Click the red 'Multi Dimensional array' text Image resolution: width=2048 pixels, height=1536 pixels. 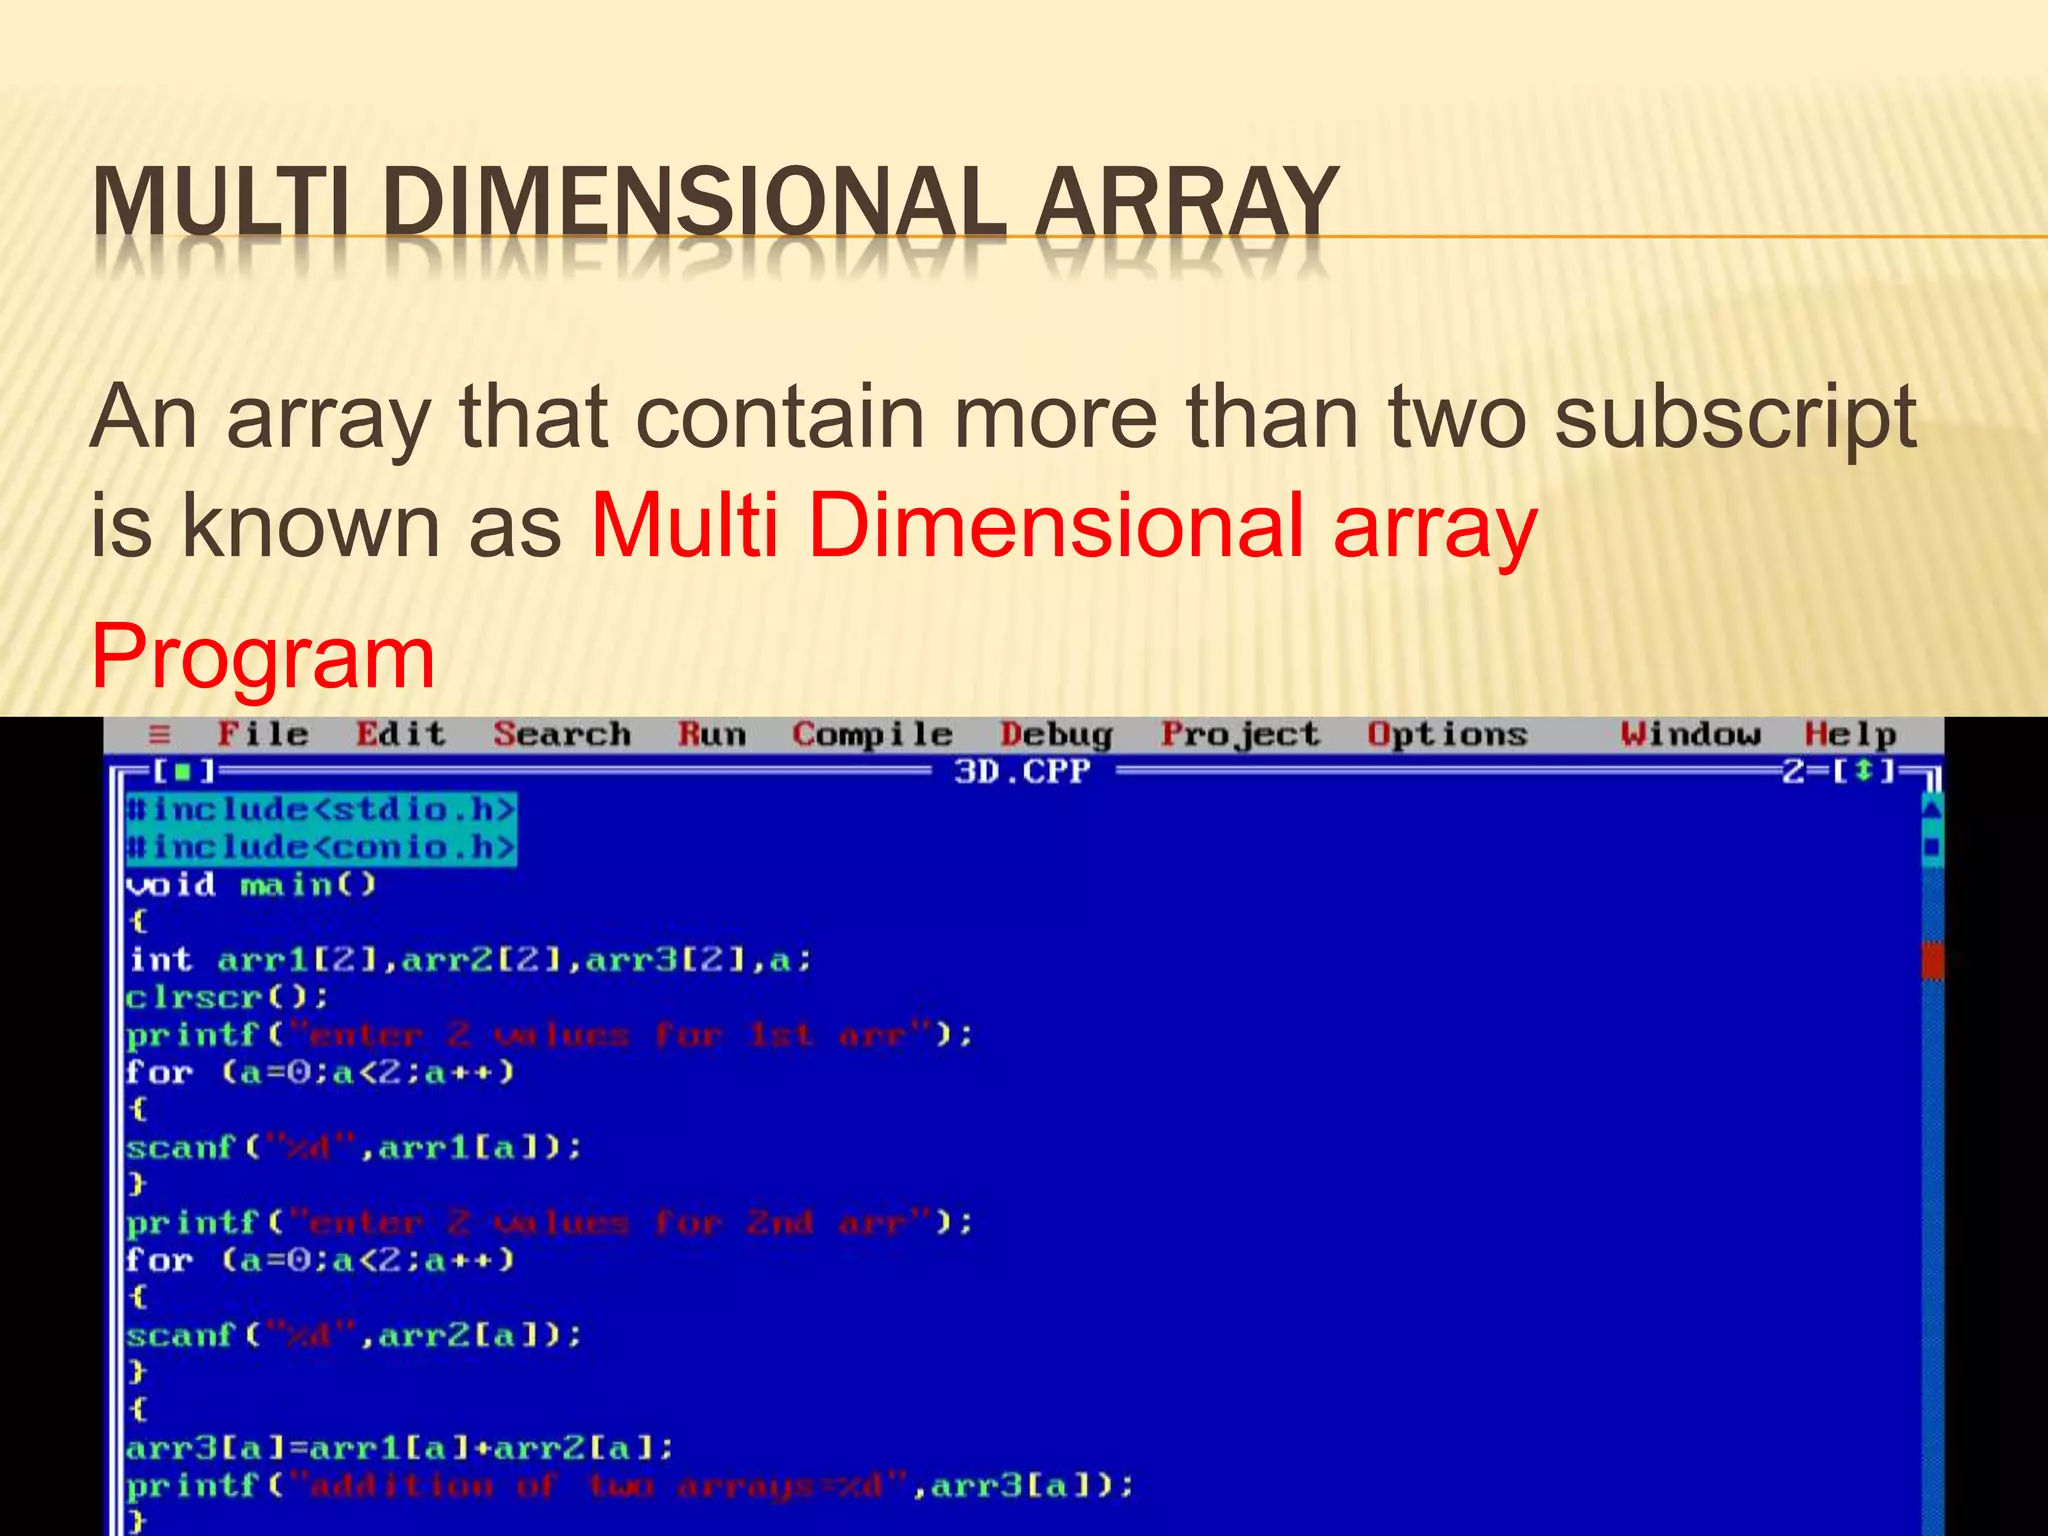point(1064,528)
